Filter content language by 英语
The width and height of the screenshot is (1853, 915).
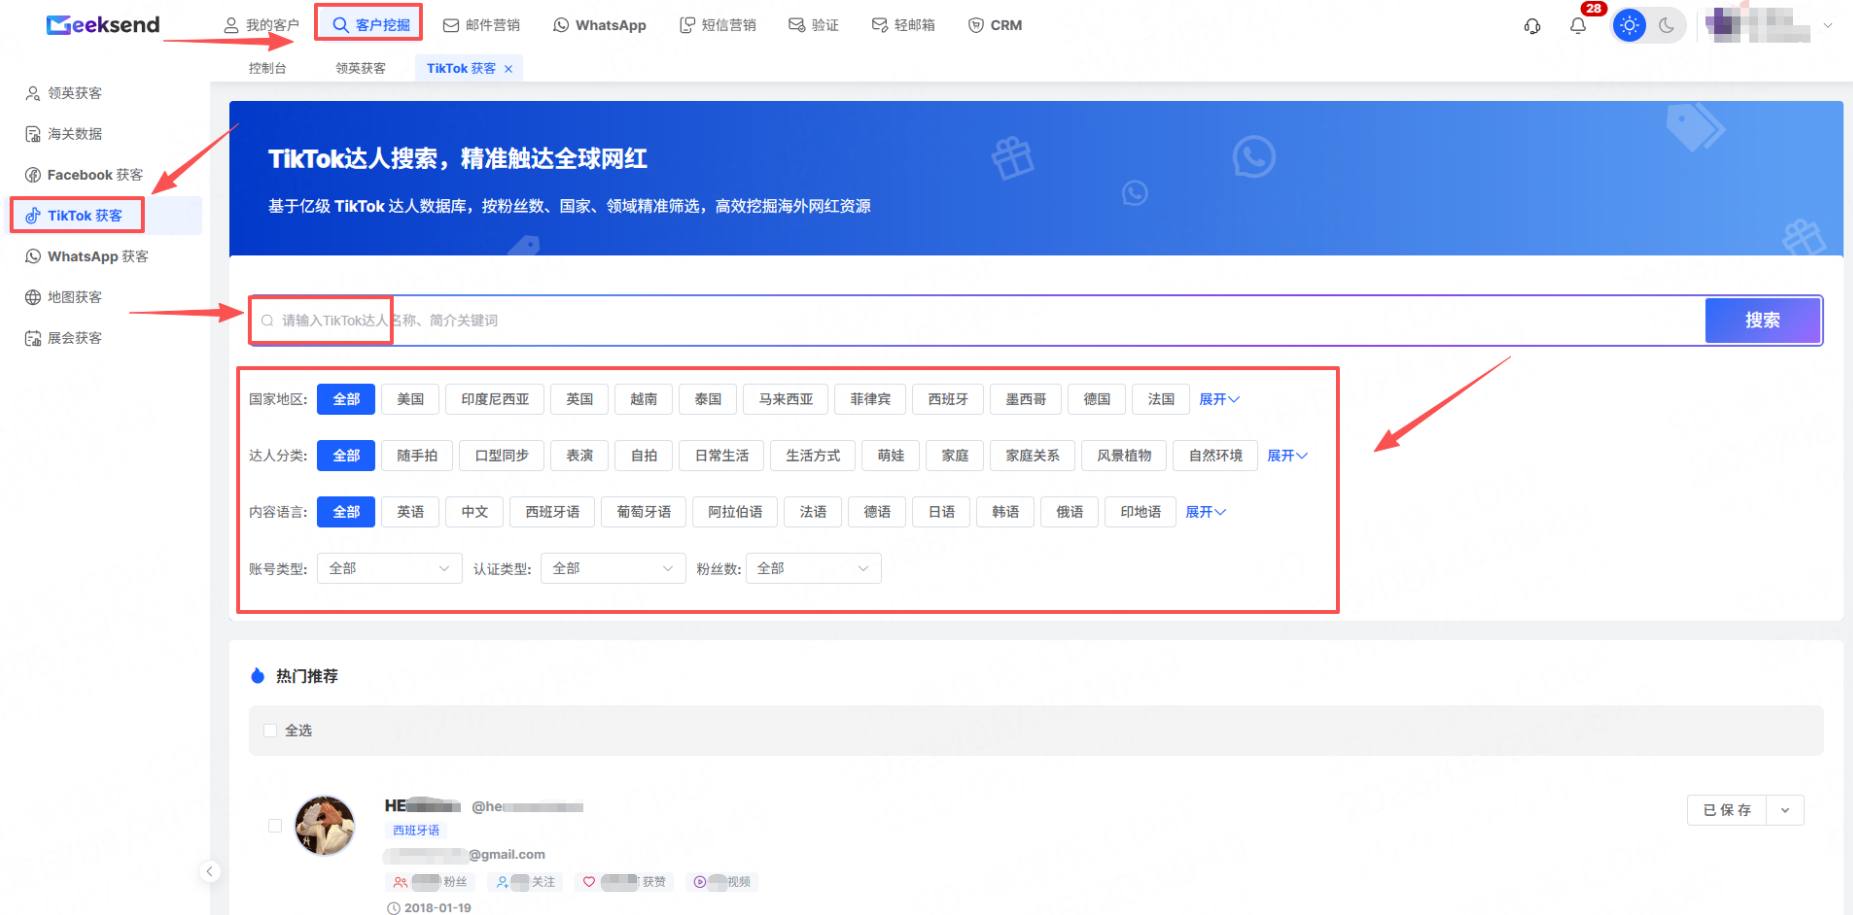(x=410, y=512)
